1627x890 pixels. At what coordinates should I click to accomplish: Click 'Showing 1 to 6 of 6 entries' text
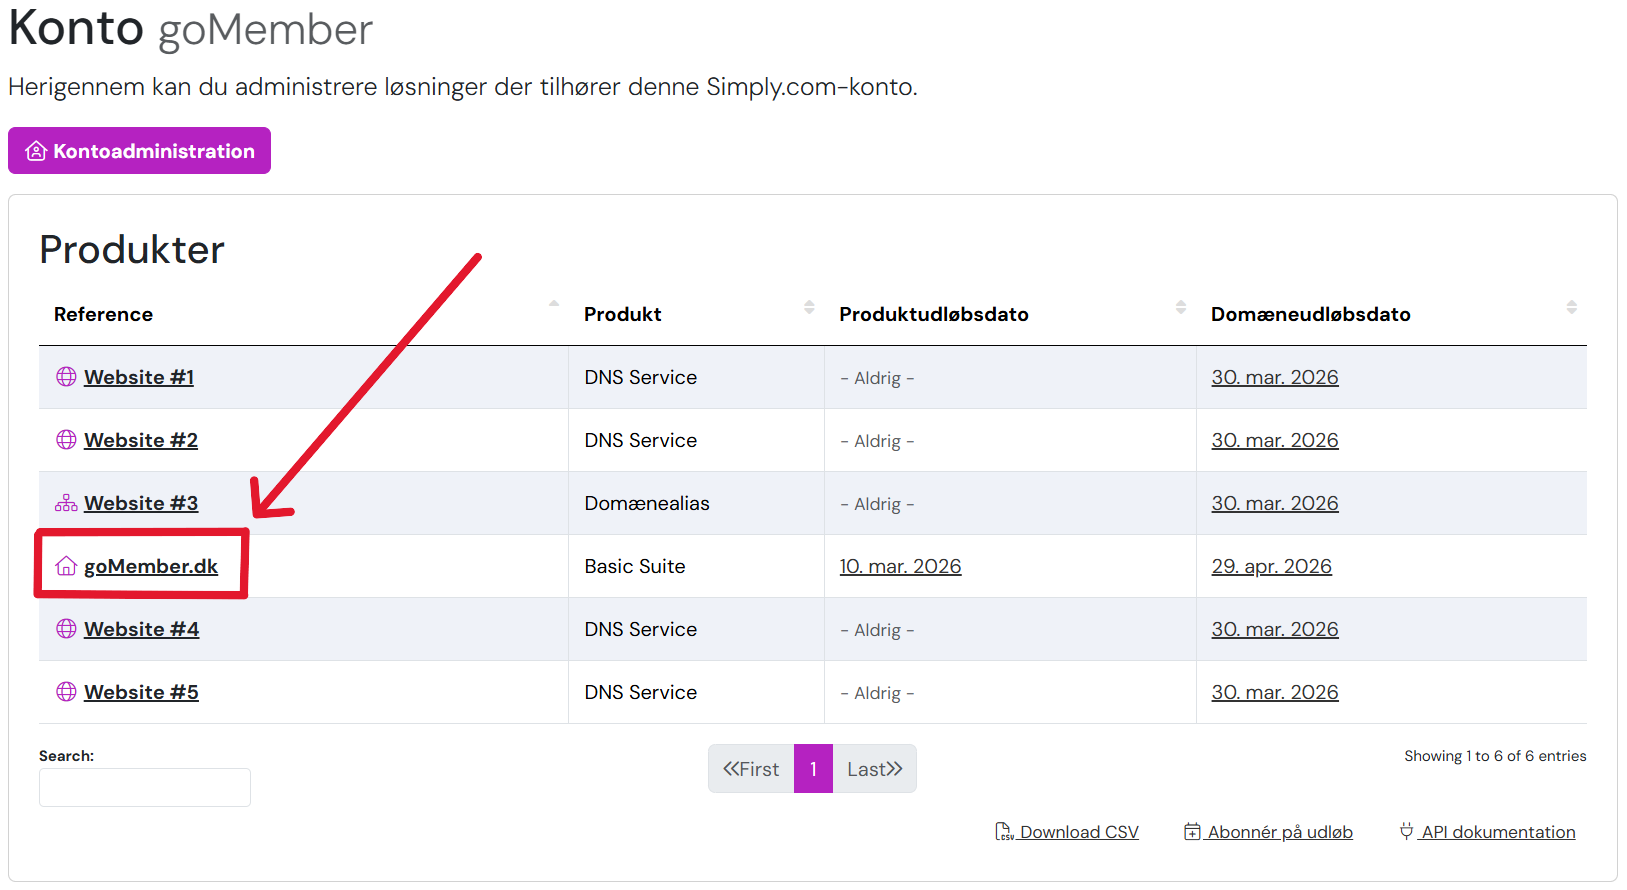point(1495,756)
